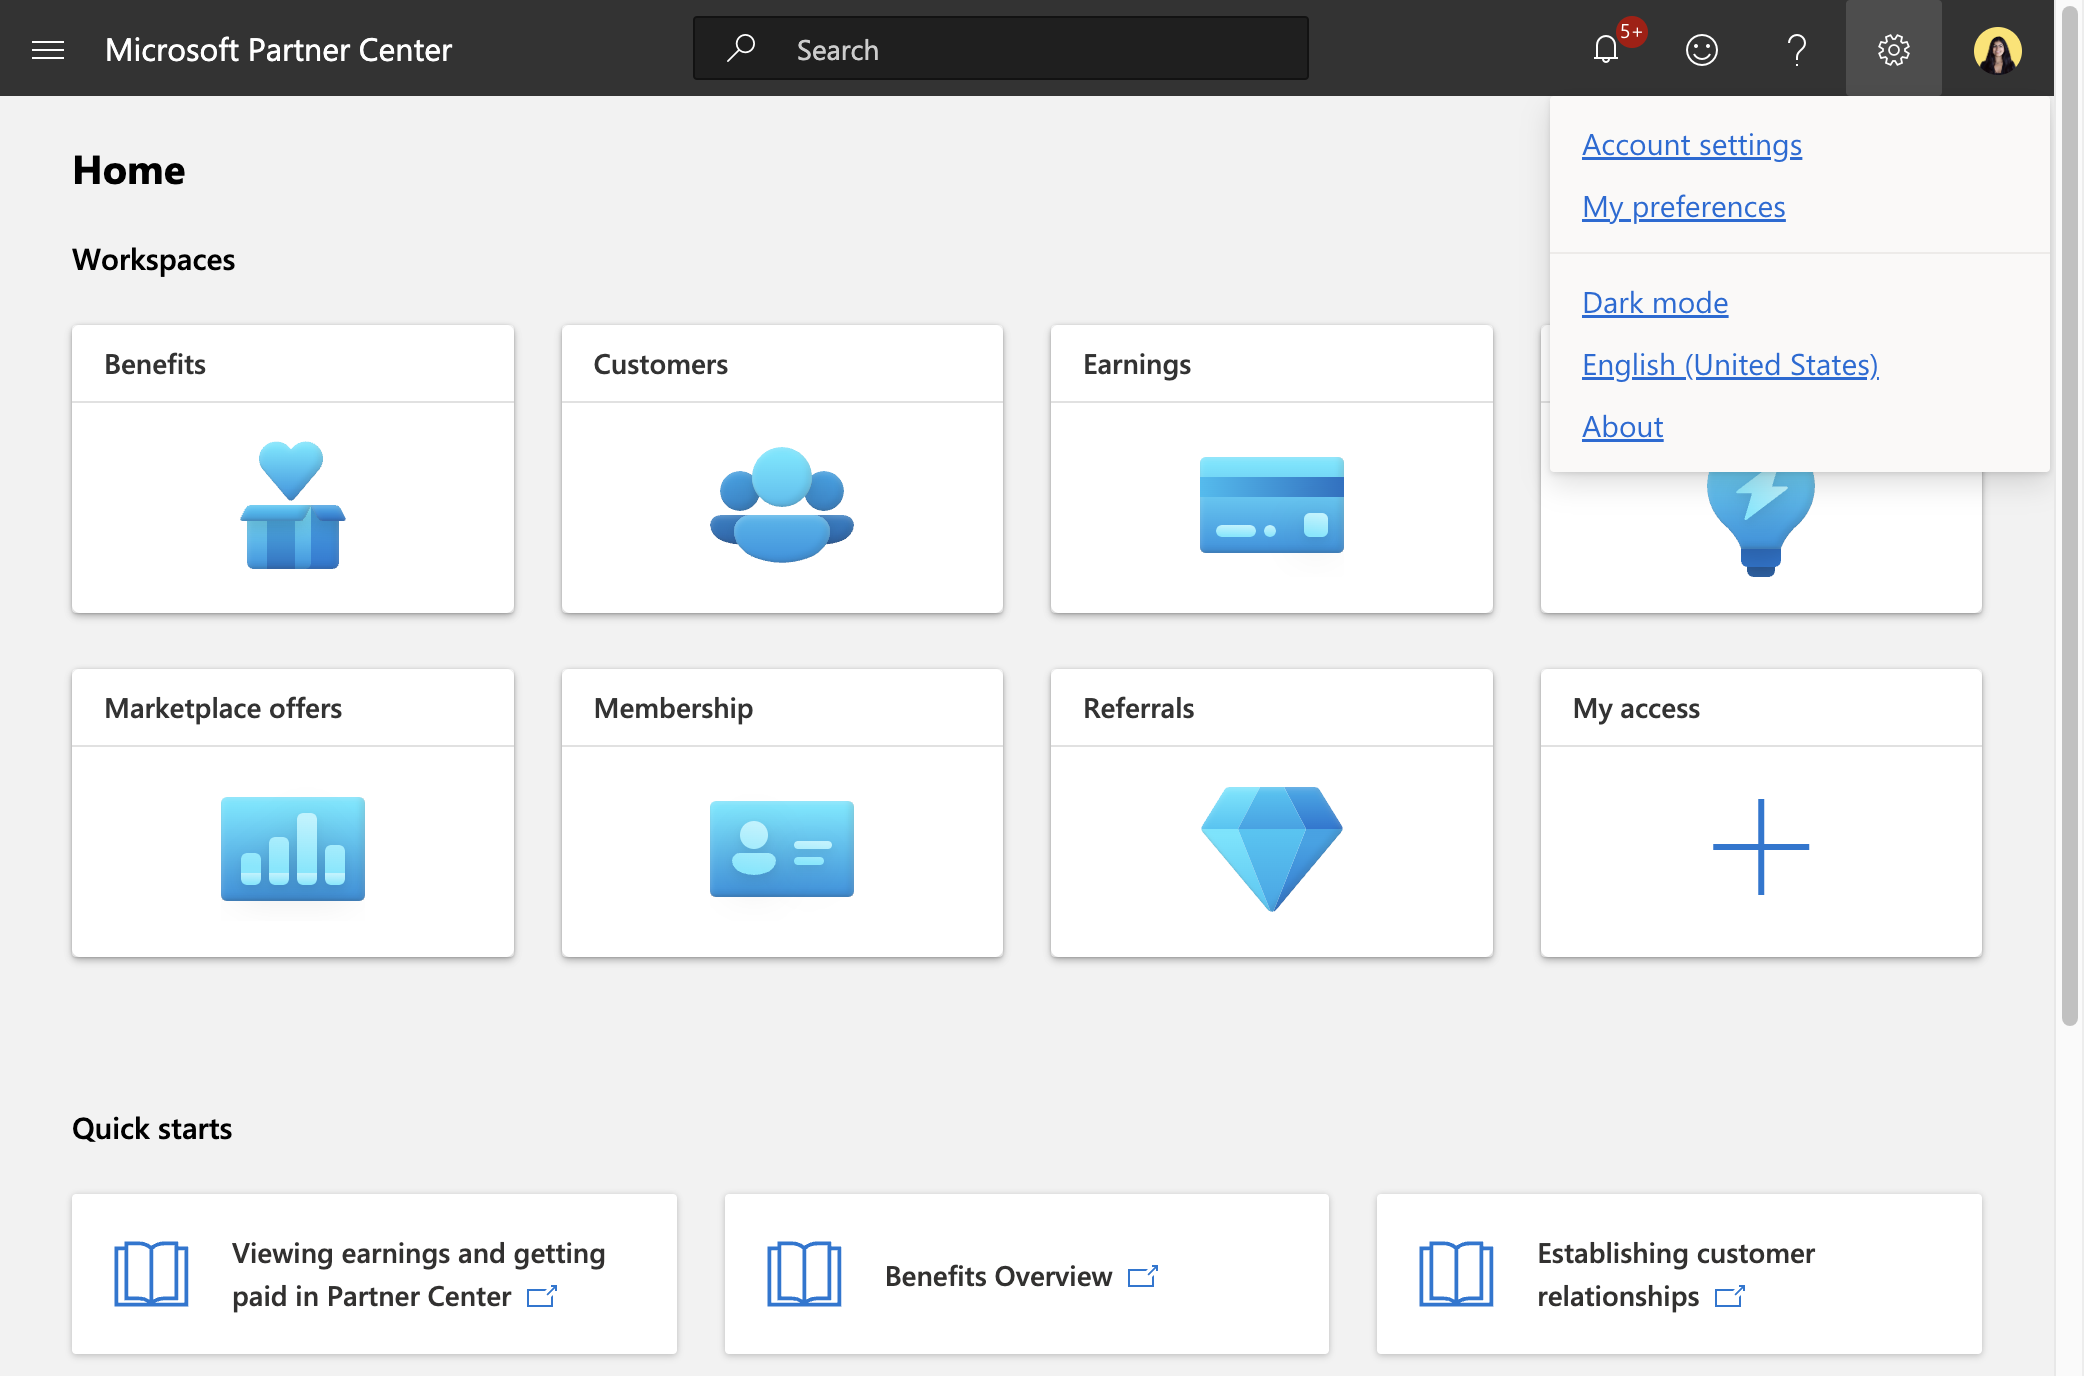Open the hamburger navigation menu
This screenshot has height=1376, width=2084.
(x=48, y=49)
